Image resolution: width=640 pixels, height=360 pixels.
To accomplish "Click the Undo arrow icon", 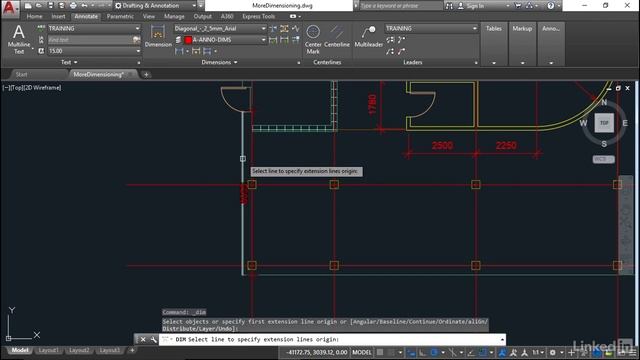I will tap(84, 6).
